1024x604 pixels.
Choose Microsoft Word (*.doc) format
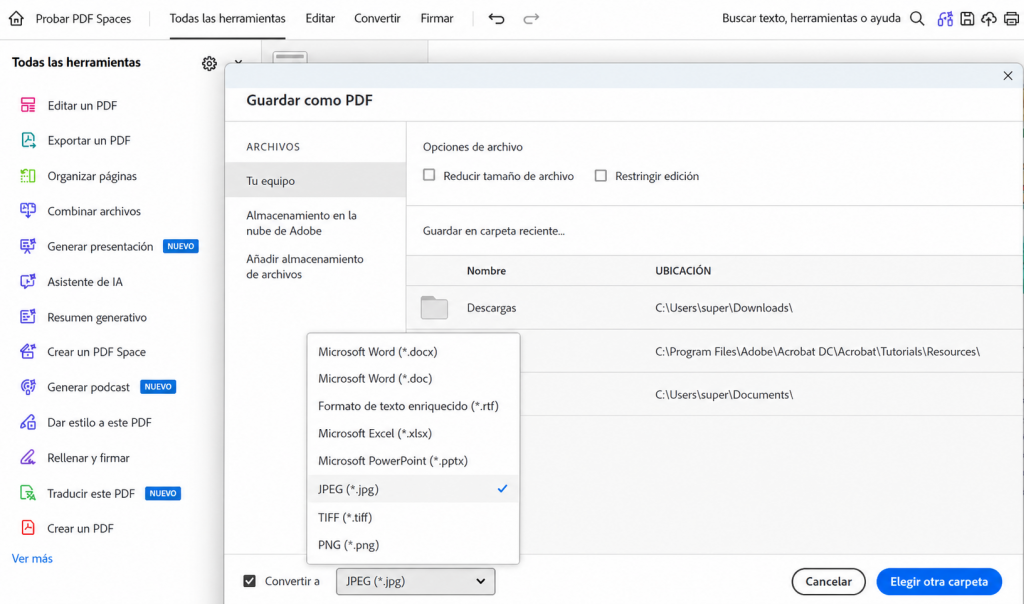pos(413,379)
